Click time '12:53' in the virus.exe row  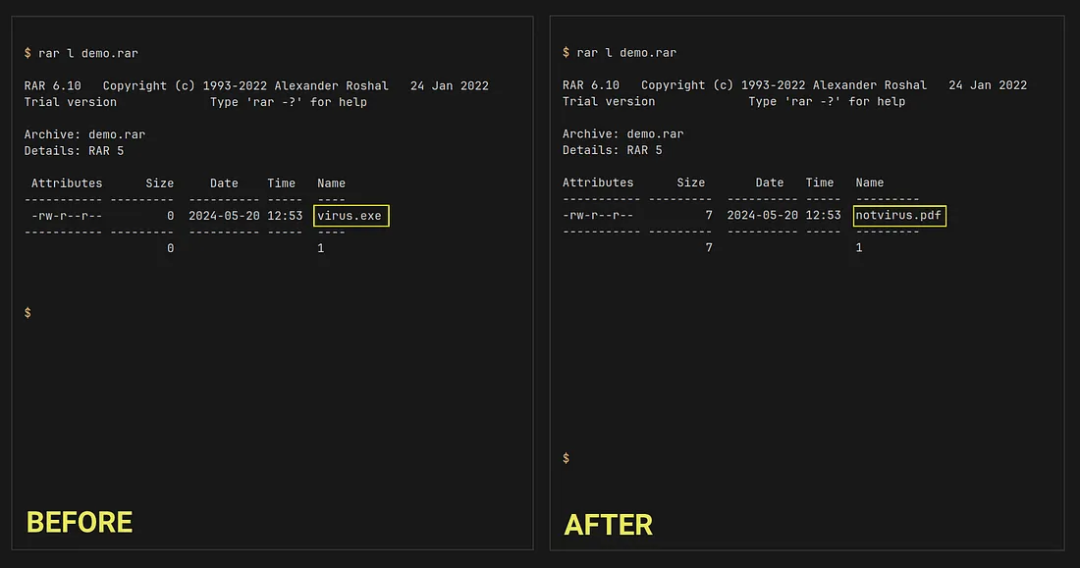284,215
